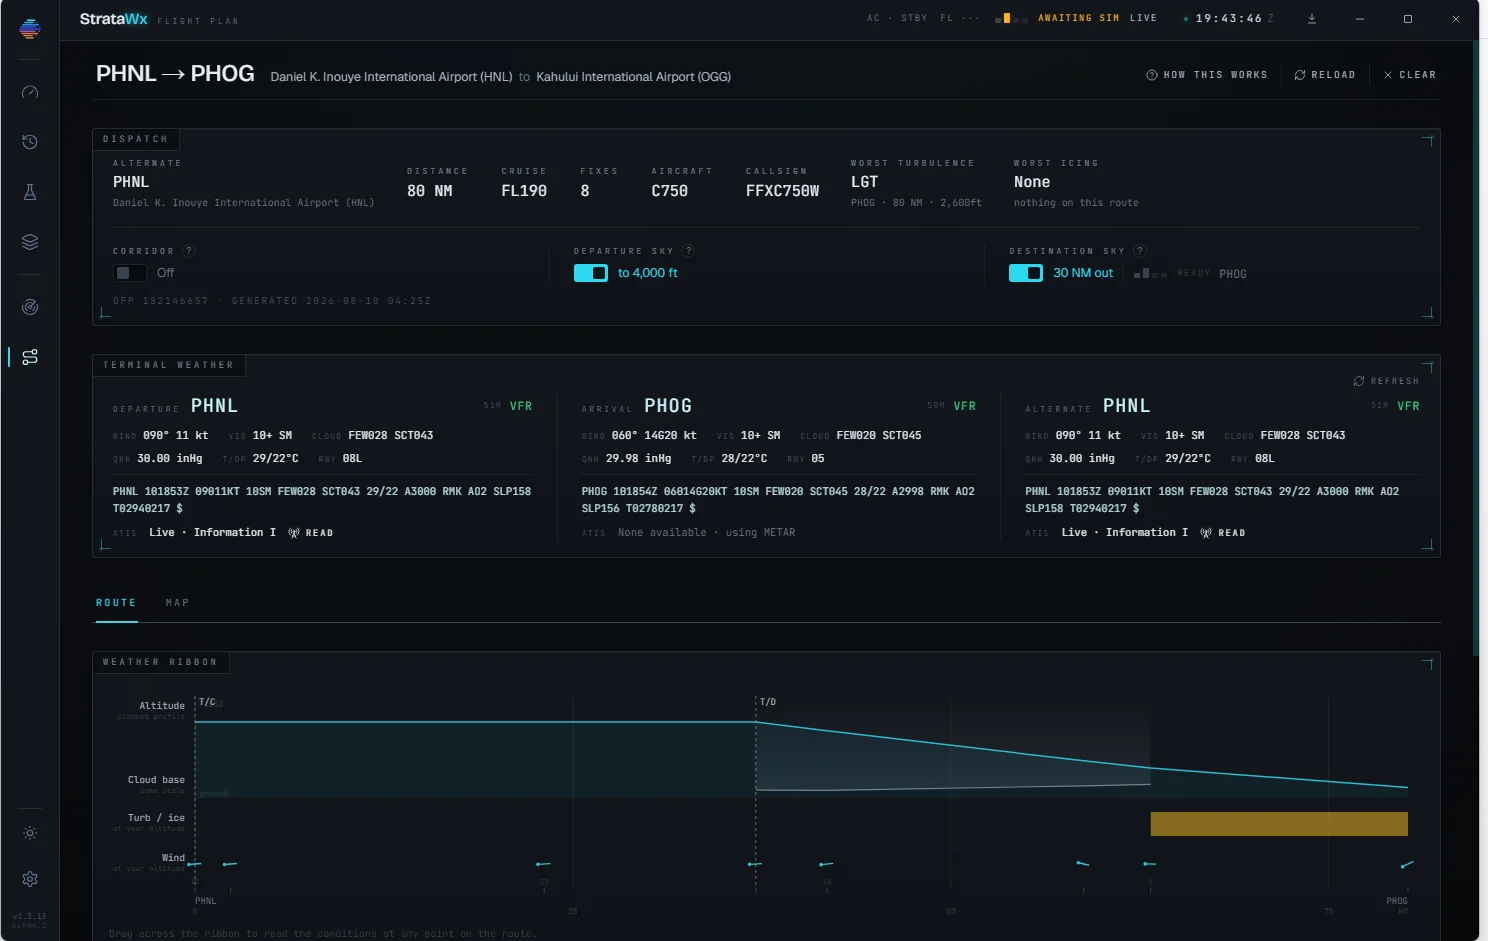This screenshot has width=1488, height=941.
Task: Click amber turbulence band on weather ribbon
Action: click(x=1279, y=824)
